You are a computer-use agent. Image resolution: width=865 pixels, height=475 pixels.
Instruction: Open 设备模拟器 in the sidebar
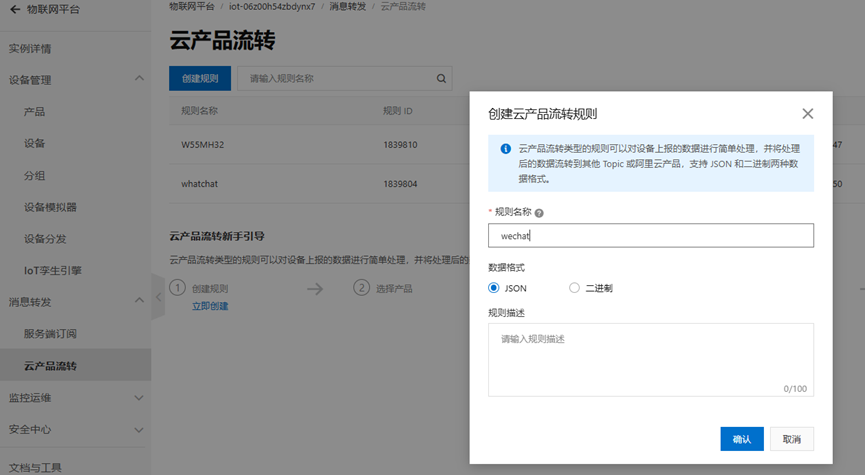click(x=50, y=207)
